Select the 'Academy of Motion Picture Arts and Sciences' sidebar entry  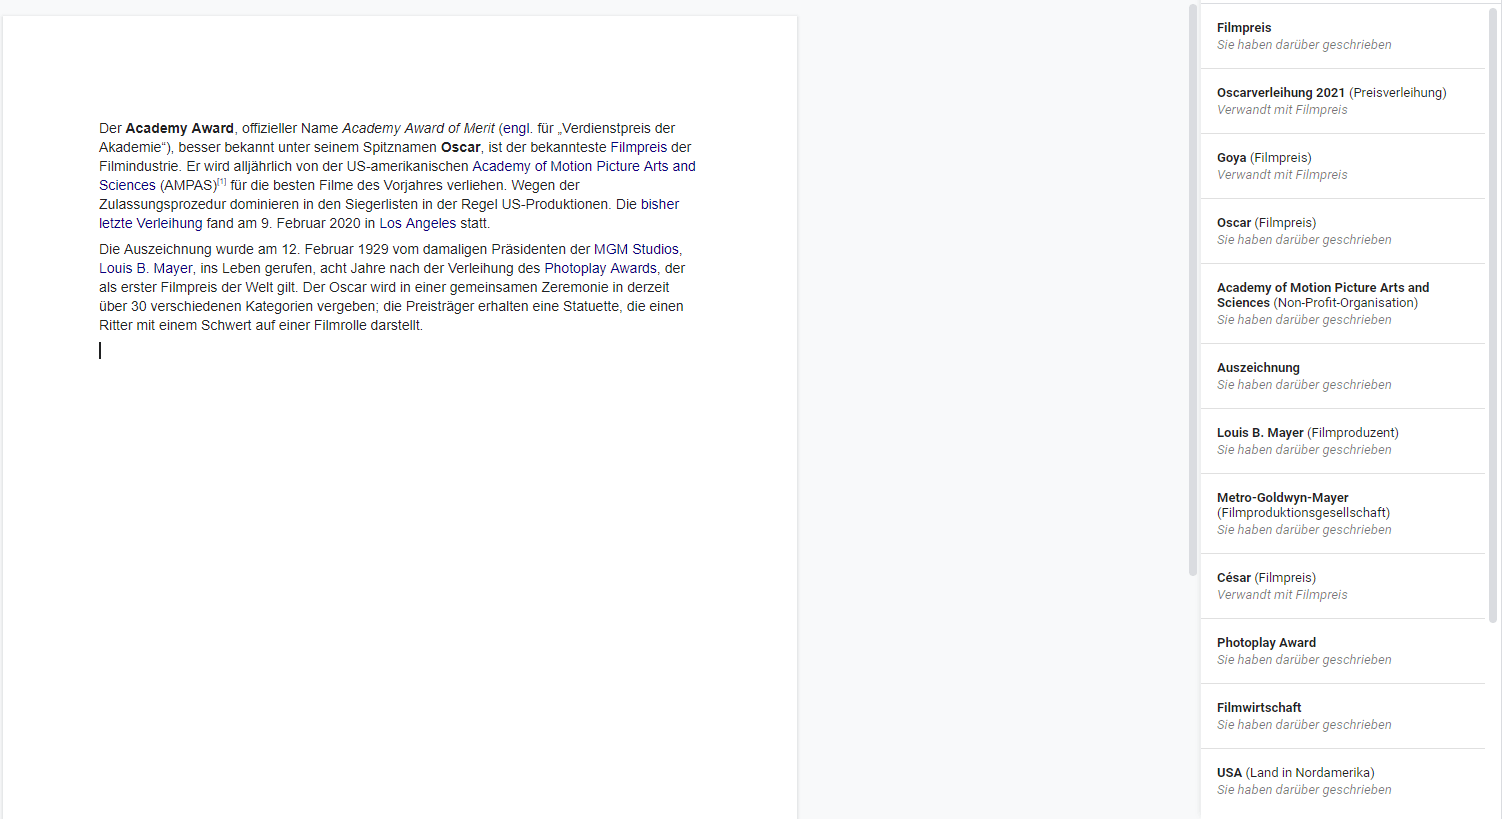click(x=1343, y=304)
